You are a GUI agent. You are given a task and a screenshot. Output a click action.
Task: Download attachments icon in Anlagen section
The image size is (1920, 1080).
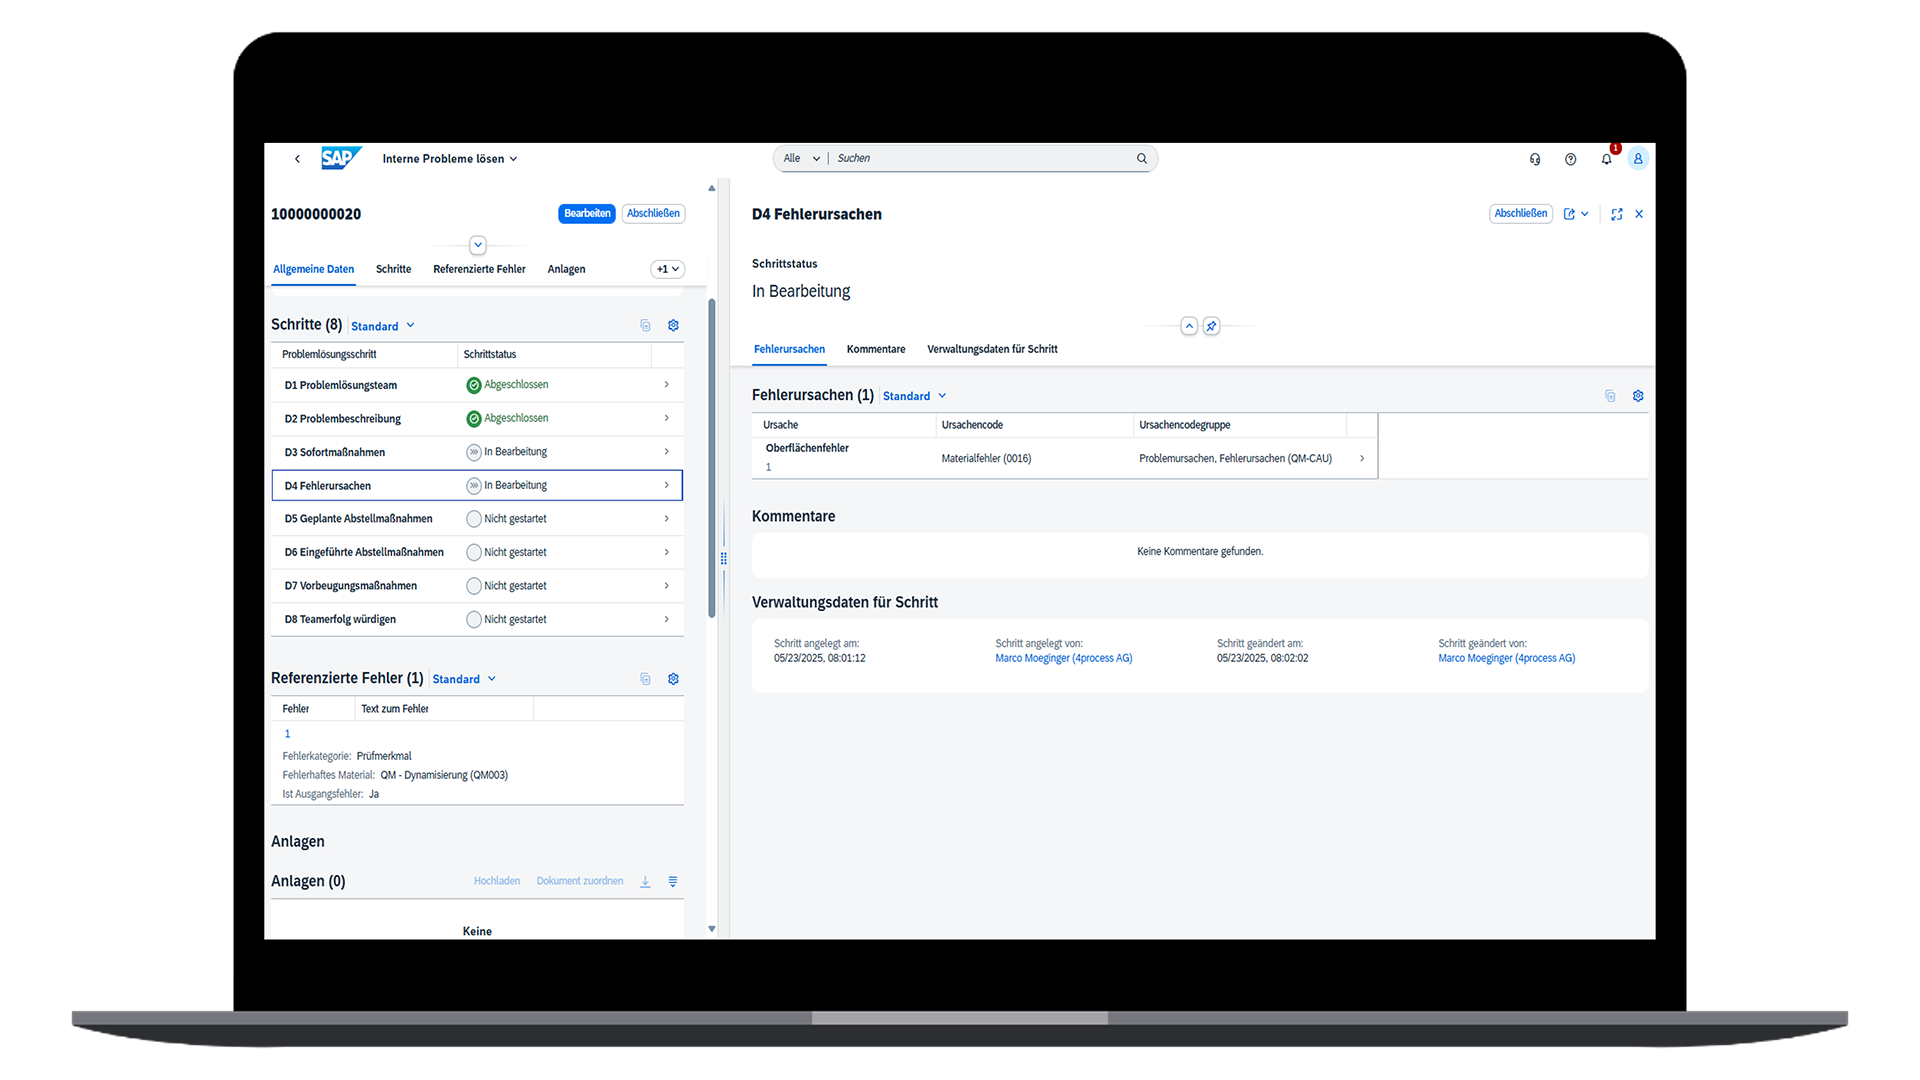[645, 881]
